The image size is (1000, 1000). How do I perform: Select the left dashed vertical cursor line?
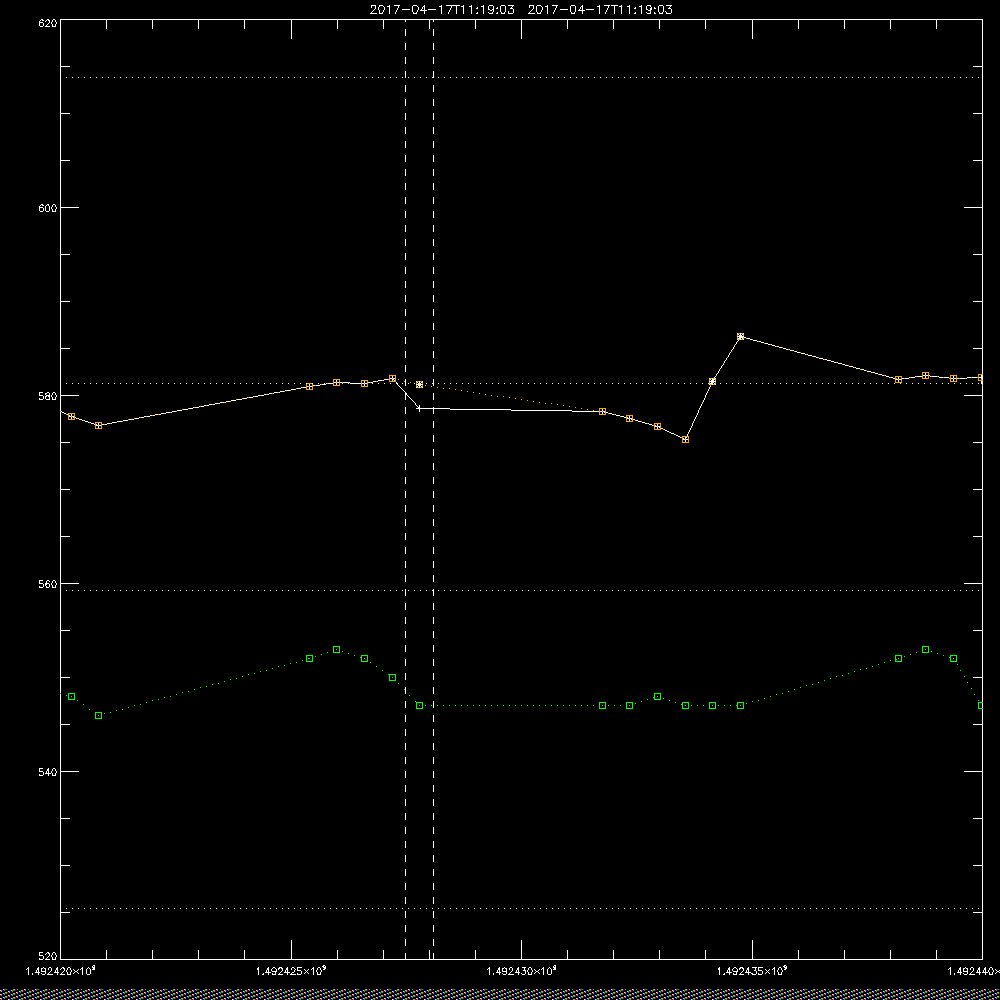[406, 488]
